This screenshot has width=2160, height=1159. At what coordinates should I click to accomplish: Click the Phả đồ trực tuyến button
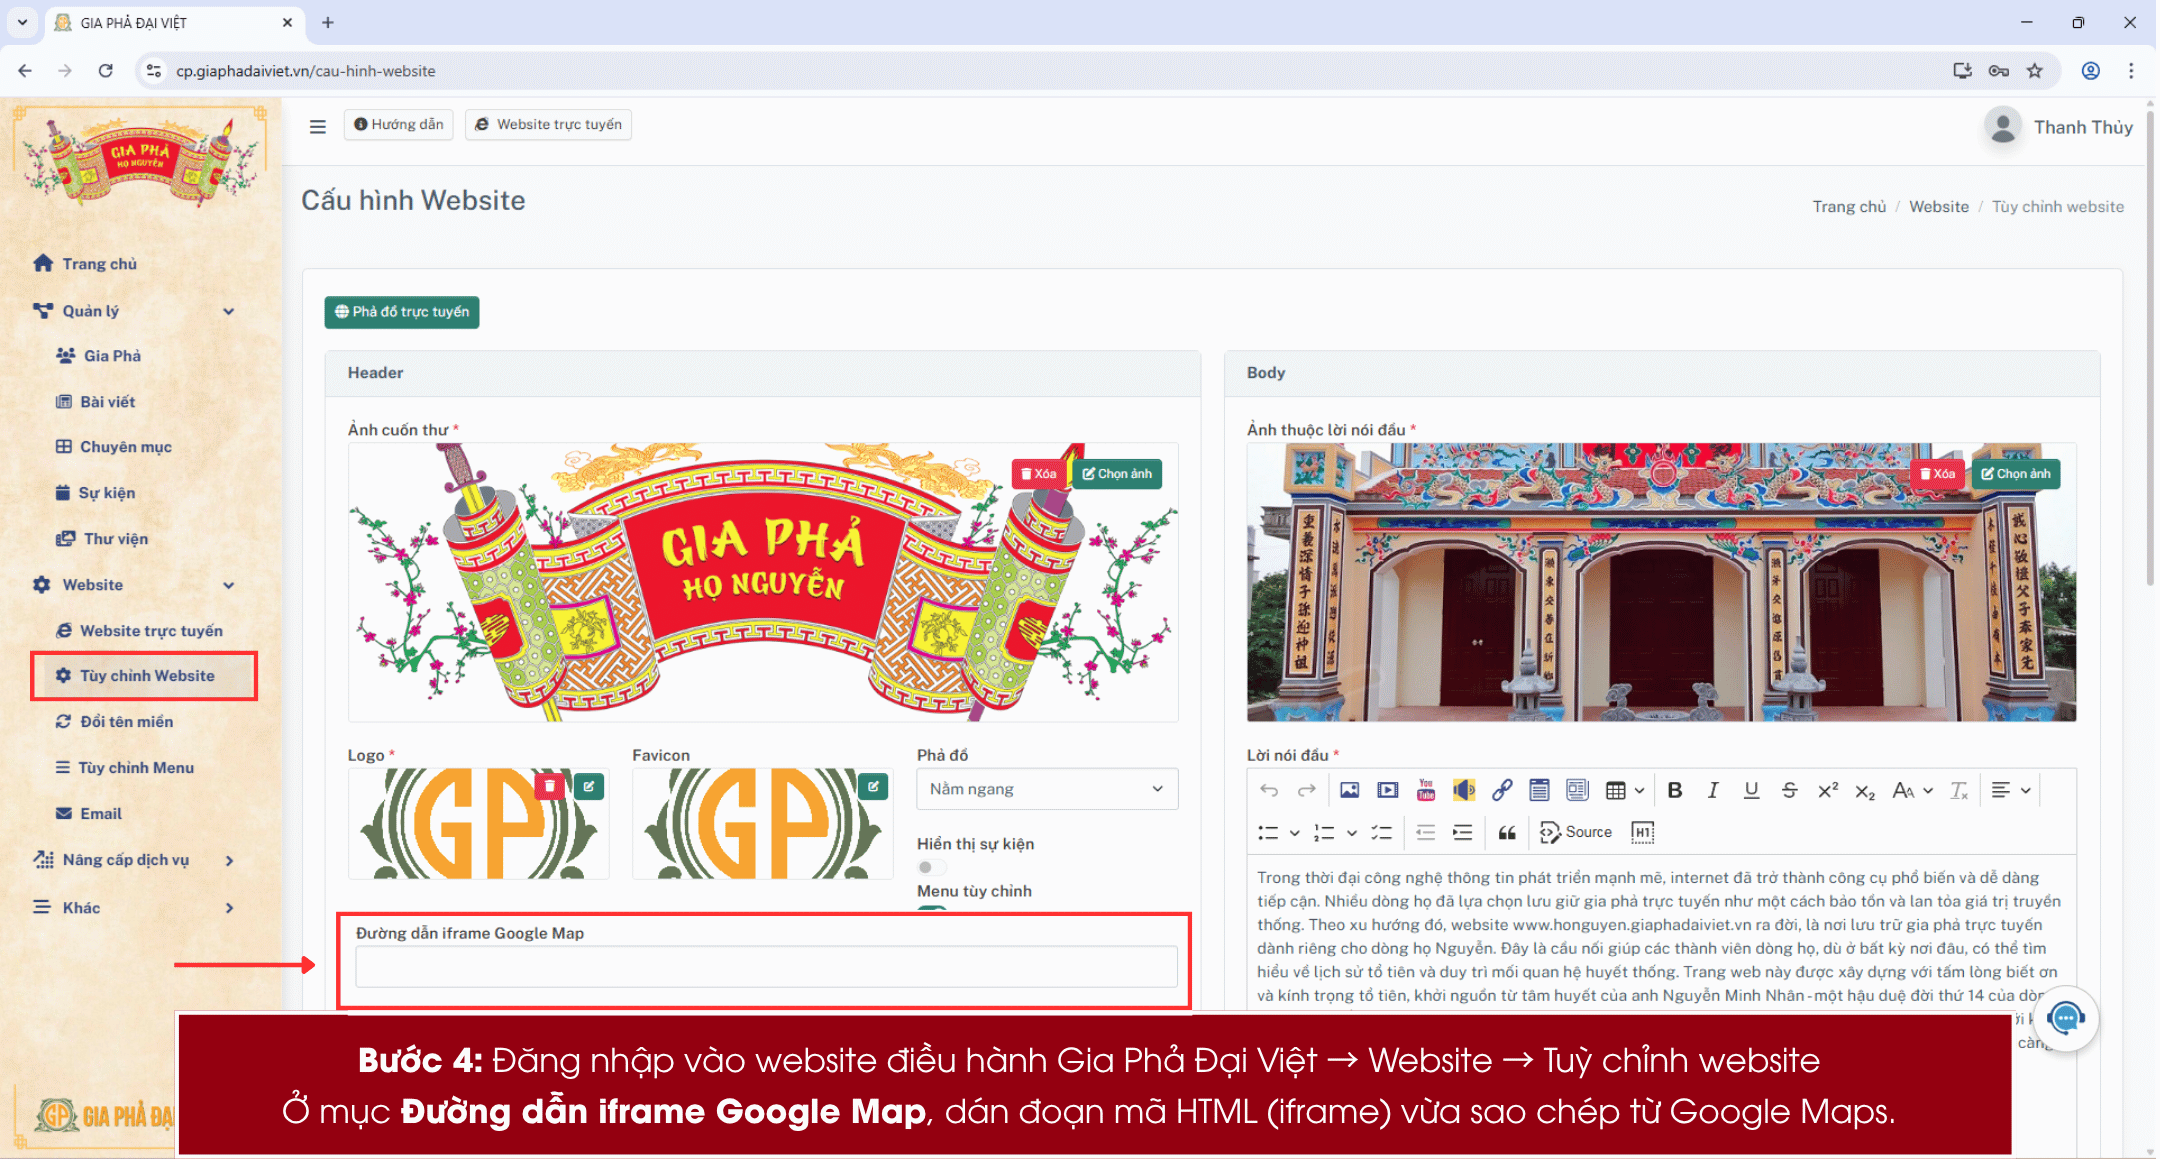[x=401, y=312]
